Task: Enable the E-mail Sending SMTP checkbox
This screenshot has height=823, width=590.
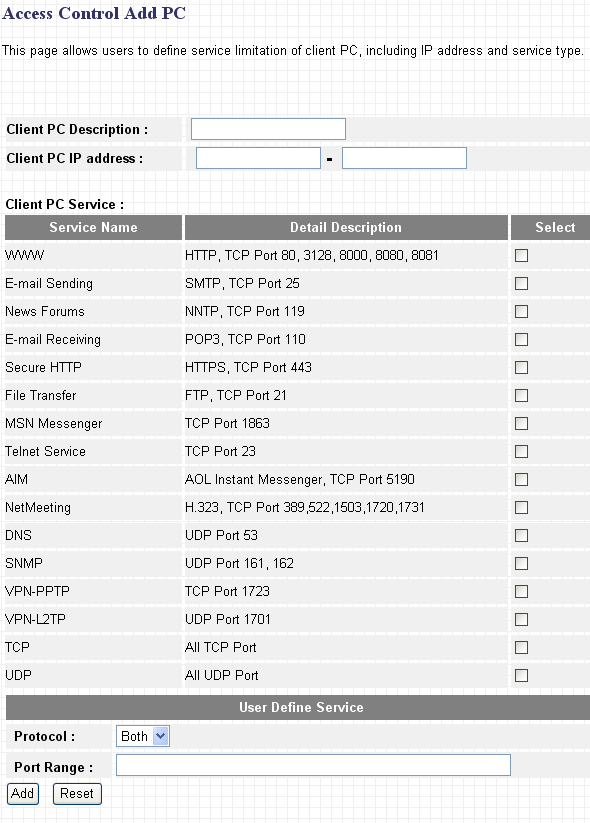Action: (x=521, y=283)
